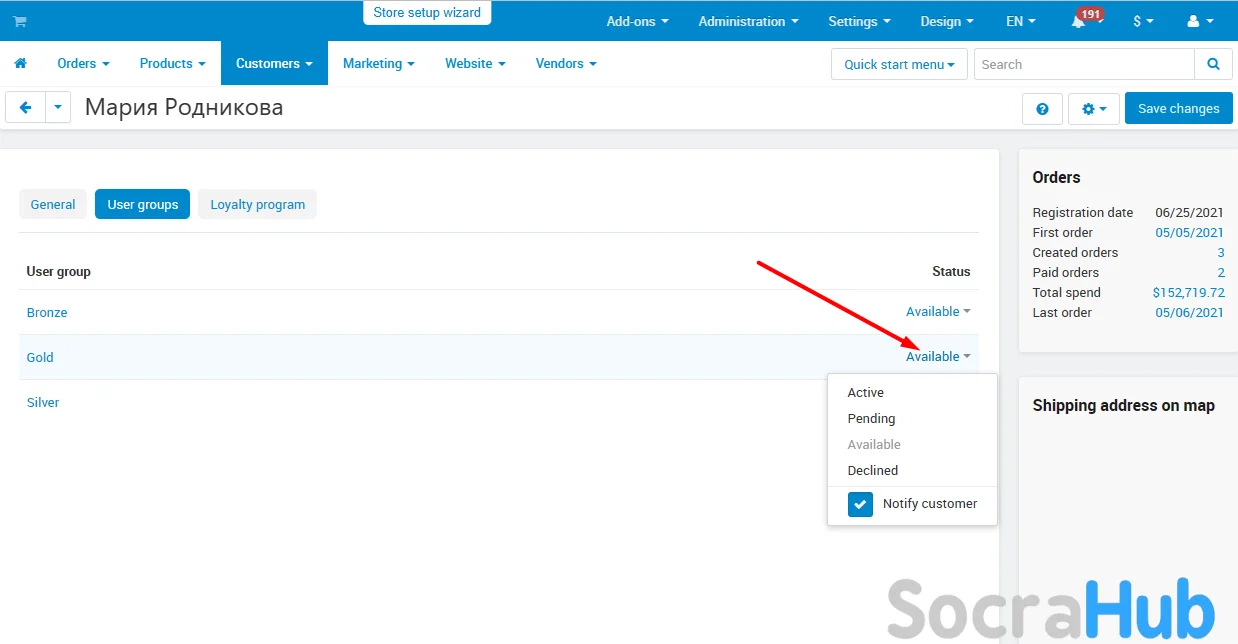Image resolution: width=1238 pixels, height=644 pixels.
Task: Open the Gold user group link
Action: coord(40,357)
